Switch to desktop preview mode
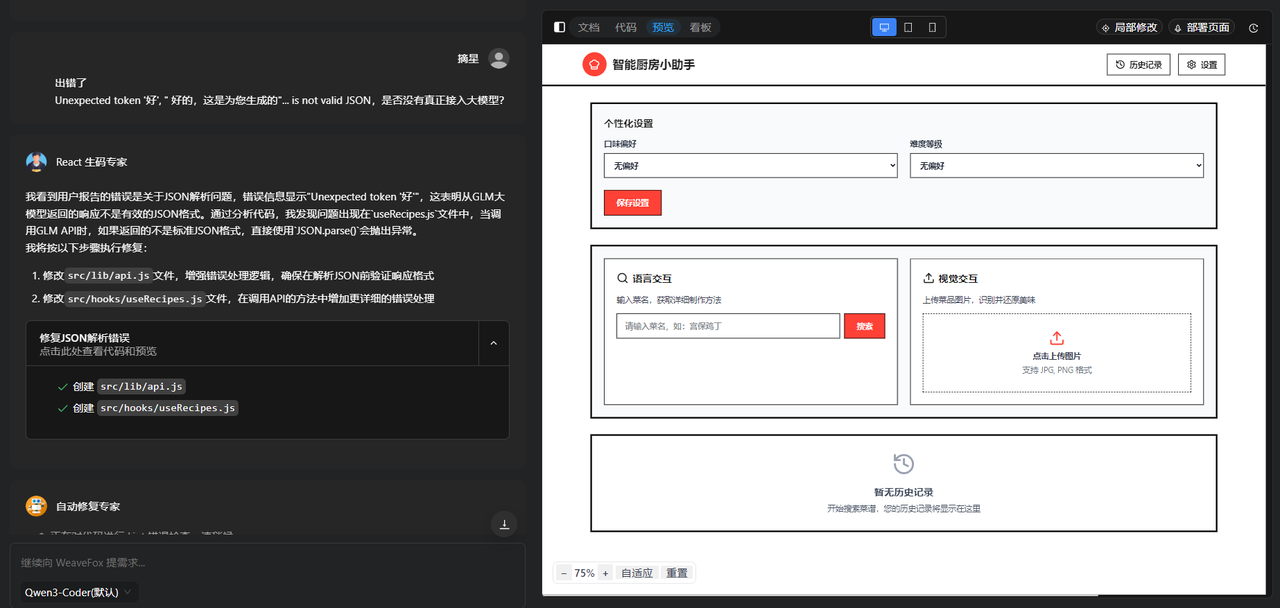Screen dimensions: 1280x608 coord(884,27)
